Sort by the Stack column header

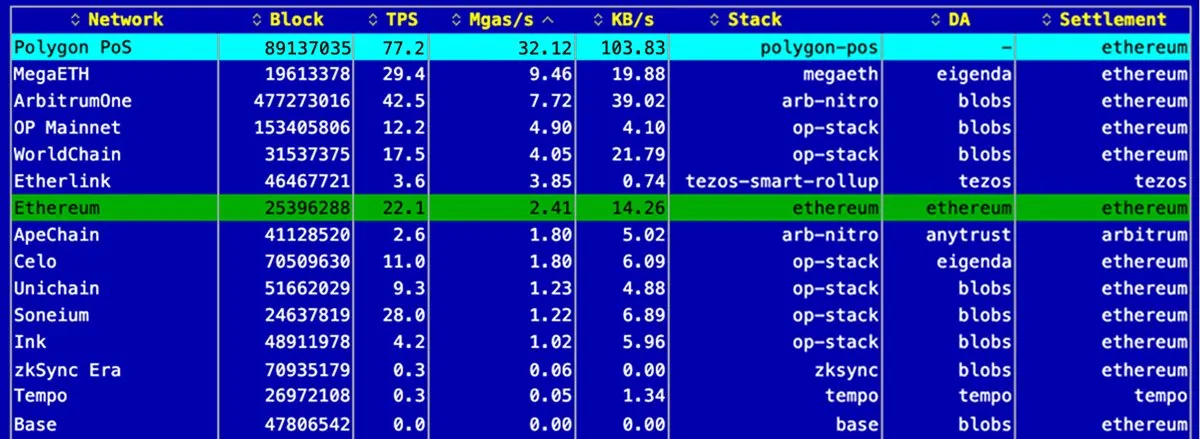pyautogui.click(x=746, y=20)
